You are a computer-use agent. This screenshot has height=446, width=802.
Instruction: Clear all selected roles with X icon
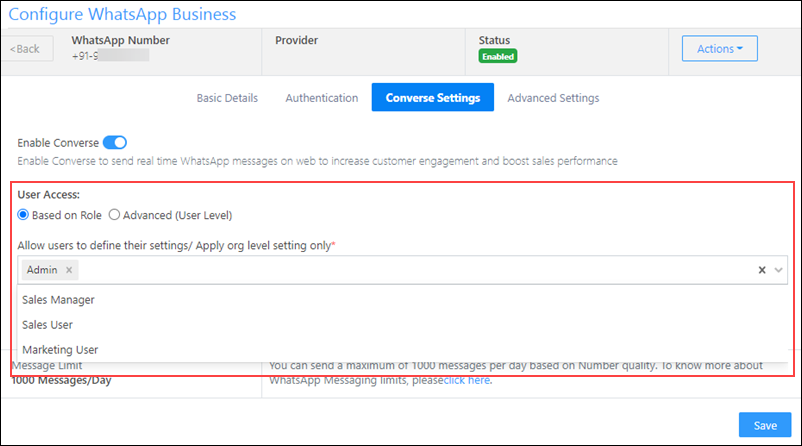[x=762, y=270]
